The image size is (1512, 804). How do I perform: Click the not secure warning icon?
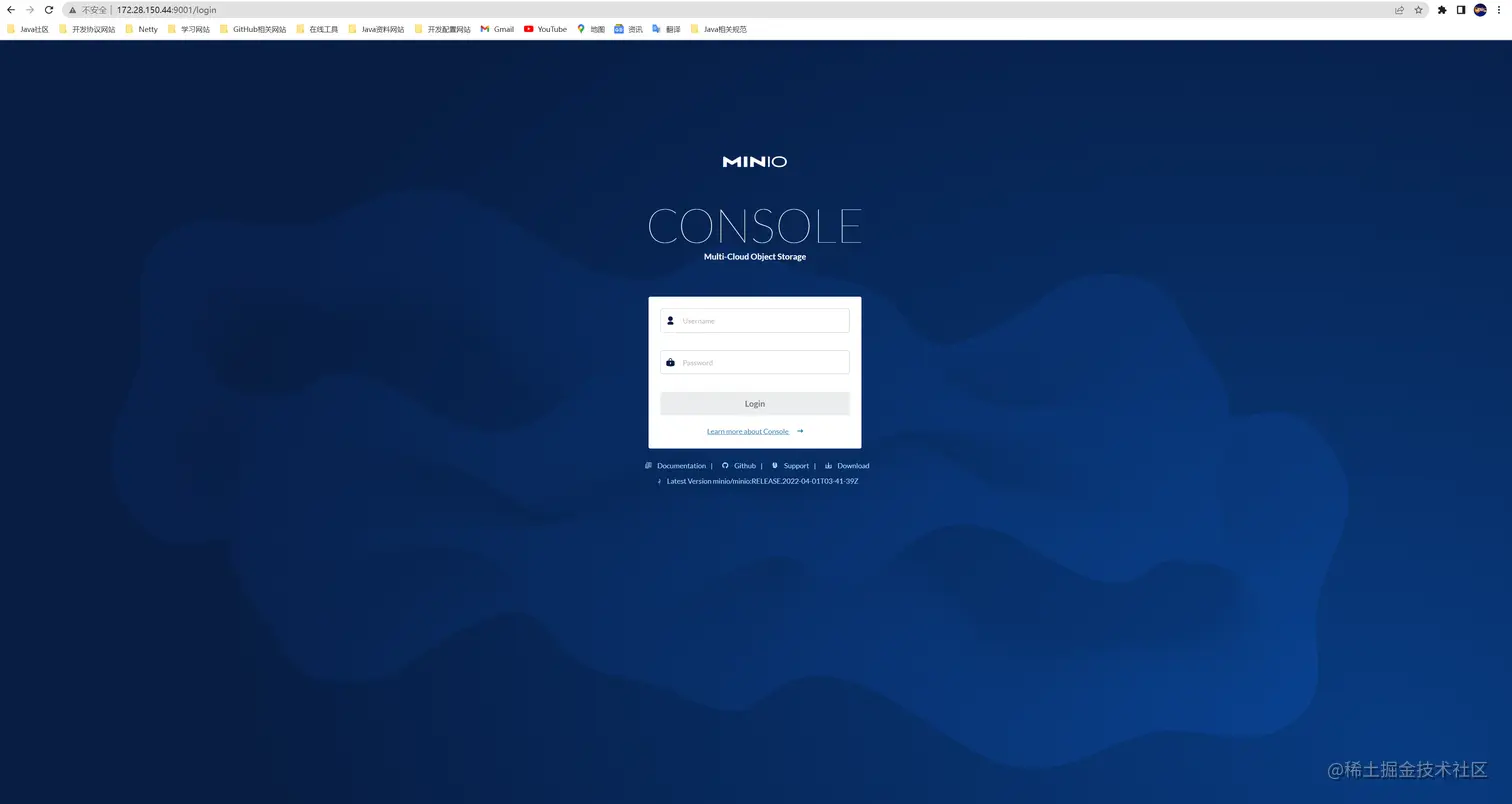click(x=72, y=10)
